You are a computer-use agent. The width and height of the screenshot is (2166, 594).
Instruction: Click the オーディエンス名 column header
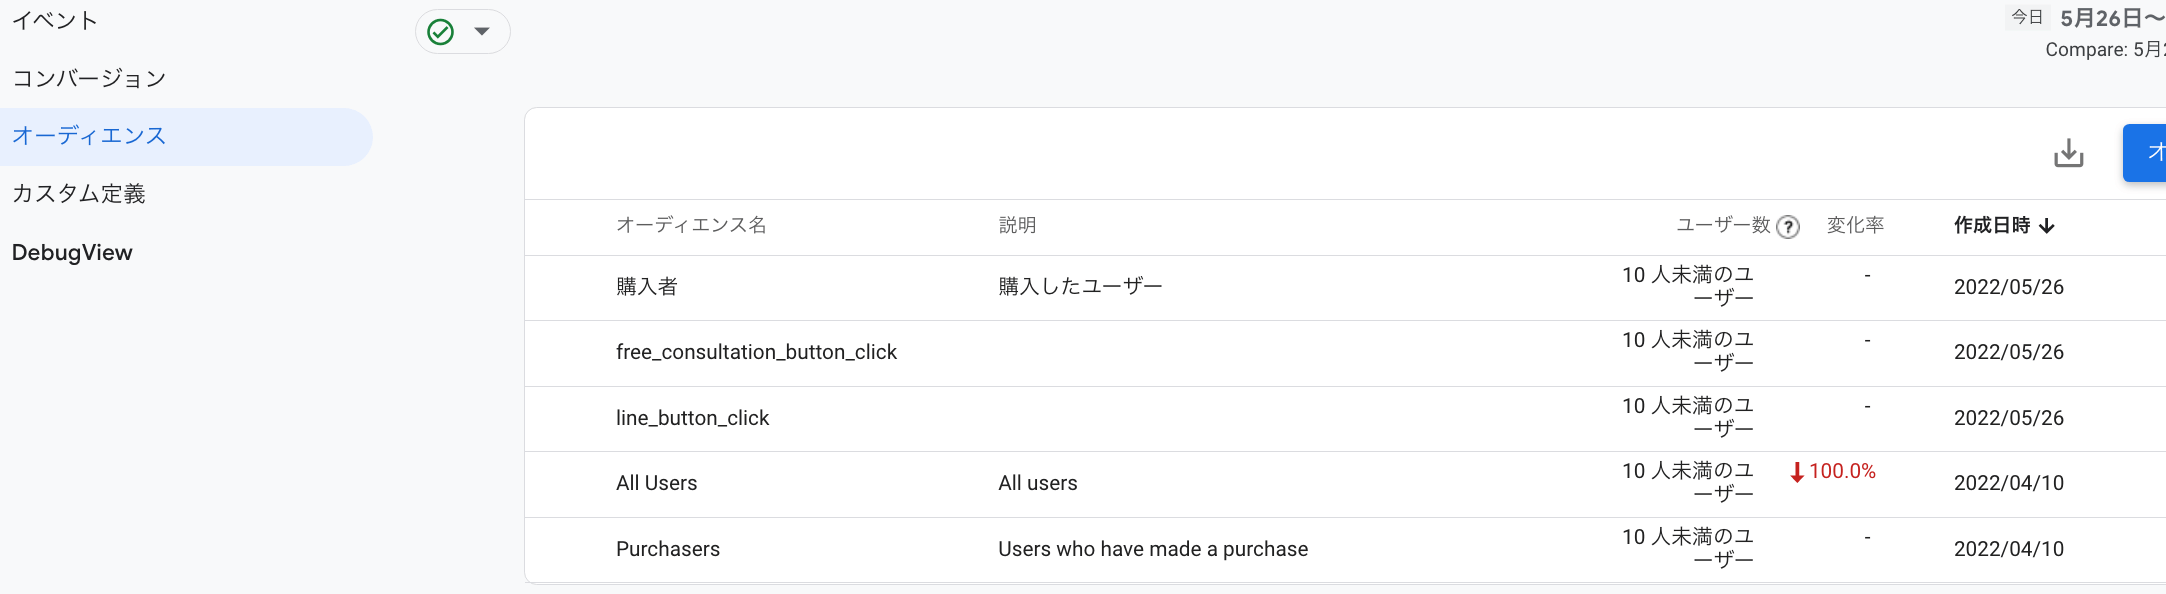click(691, 226)
